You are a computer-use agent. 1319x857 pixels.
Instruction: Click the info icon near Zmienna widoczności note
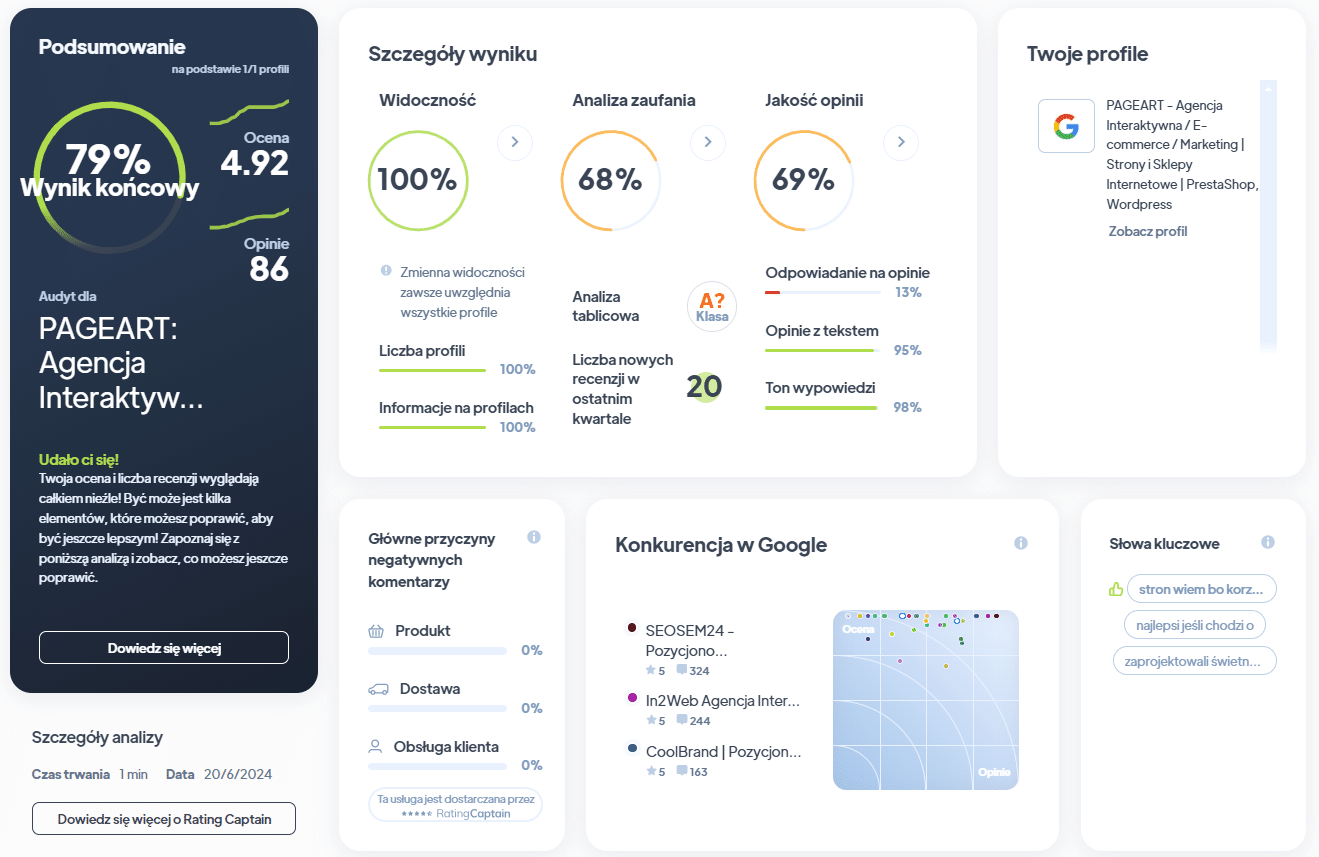point(386,271)
